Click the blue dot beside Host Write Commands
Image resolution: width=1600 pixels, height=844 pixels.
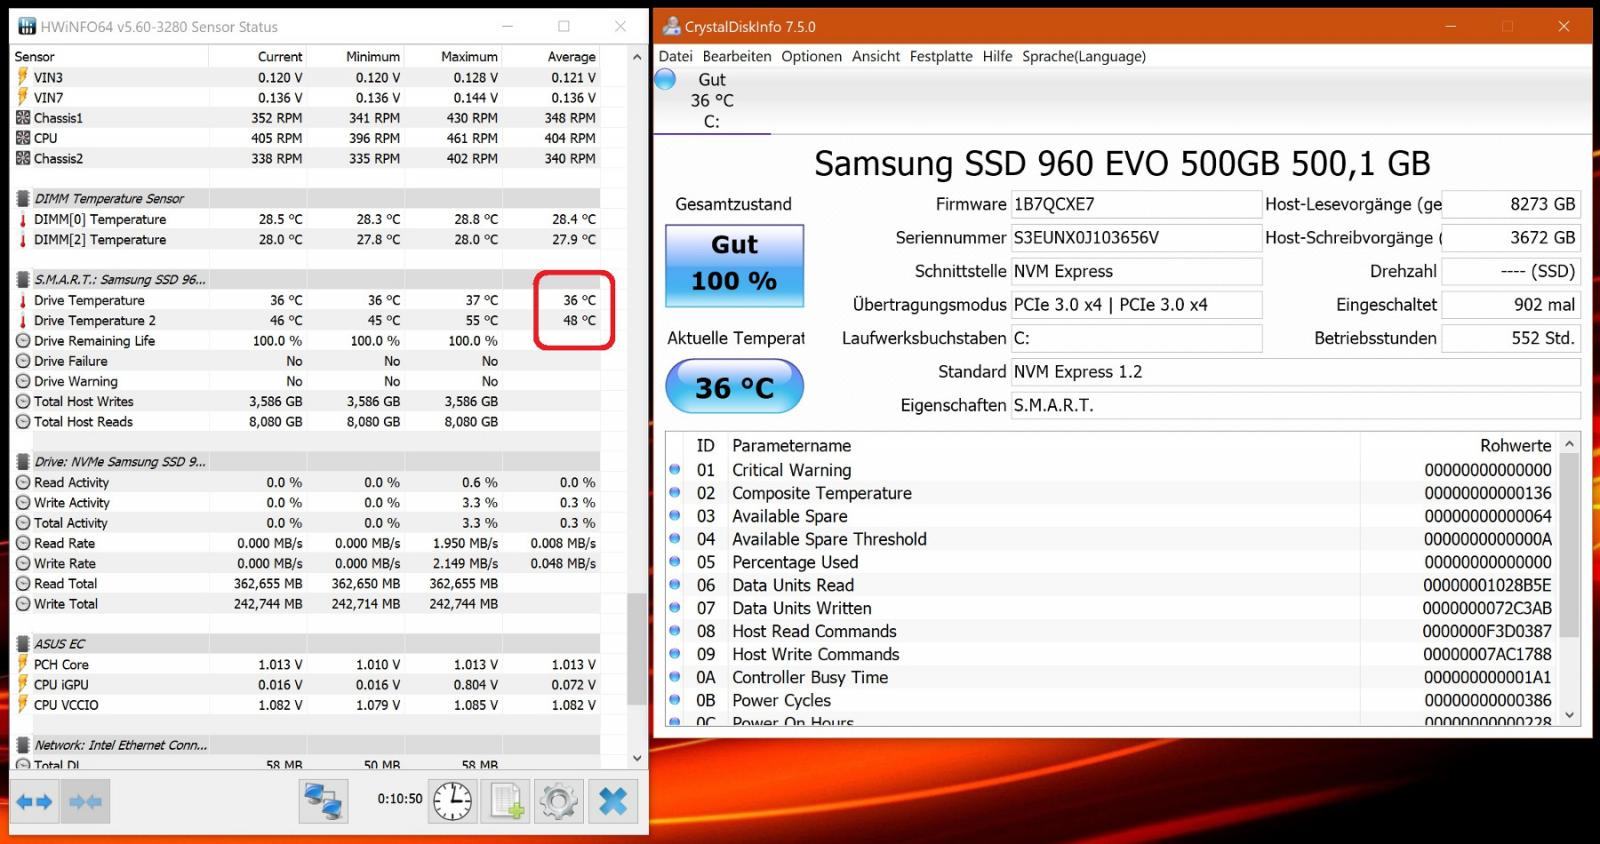click(675, 654)
